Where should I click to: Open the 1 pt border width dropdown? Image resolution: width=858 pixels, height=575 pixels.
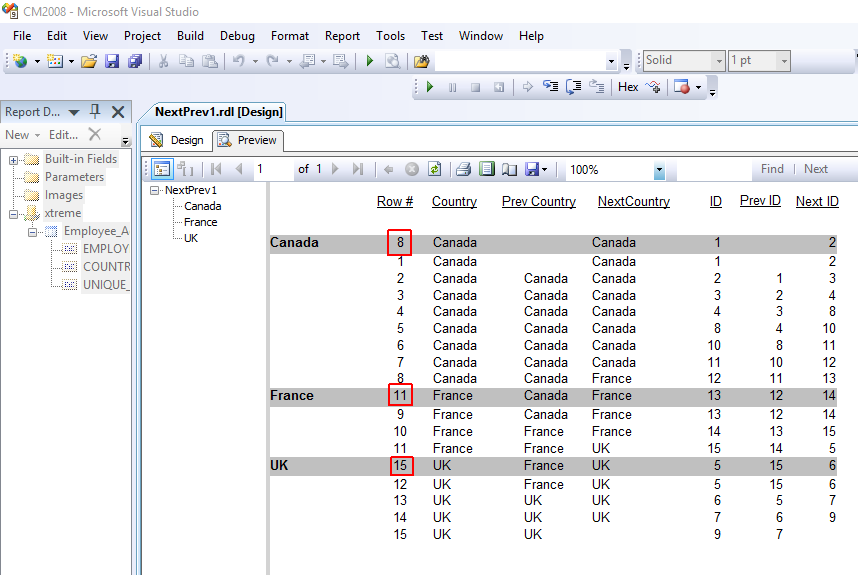click(784, 61)
